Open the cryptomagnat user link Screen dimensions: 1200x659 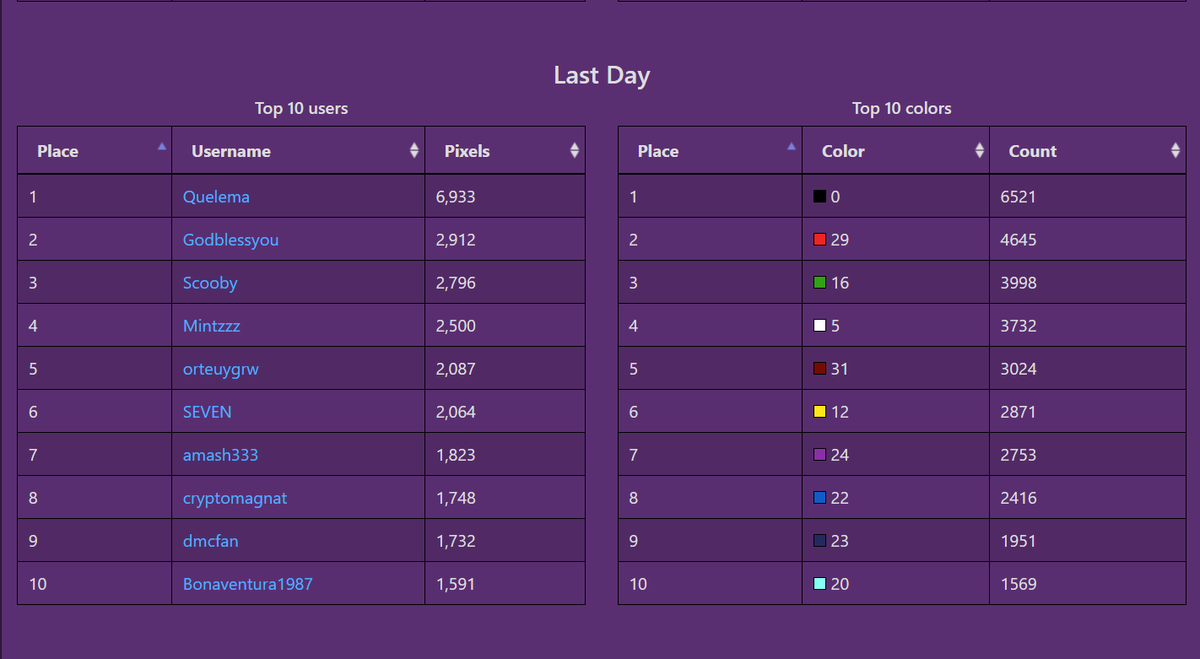(235, 498)
